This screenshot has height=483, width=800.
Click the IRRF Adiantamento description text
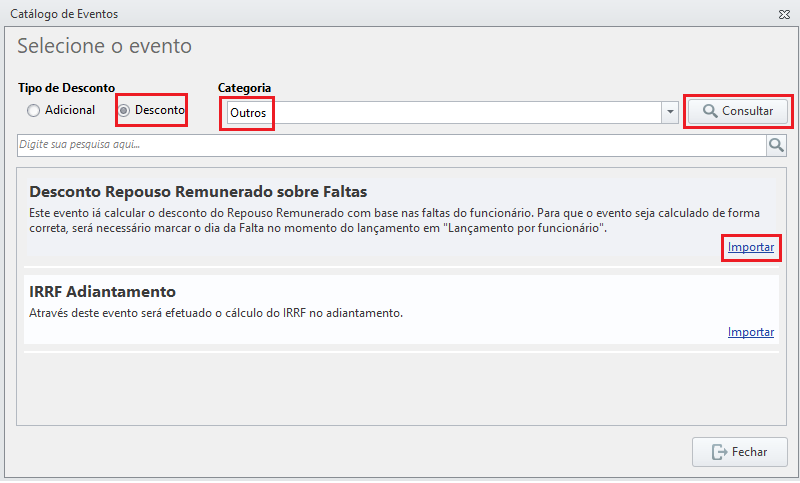pyautogui.click(x=216, y=313)
